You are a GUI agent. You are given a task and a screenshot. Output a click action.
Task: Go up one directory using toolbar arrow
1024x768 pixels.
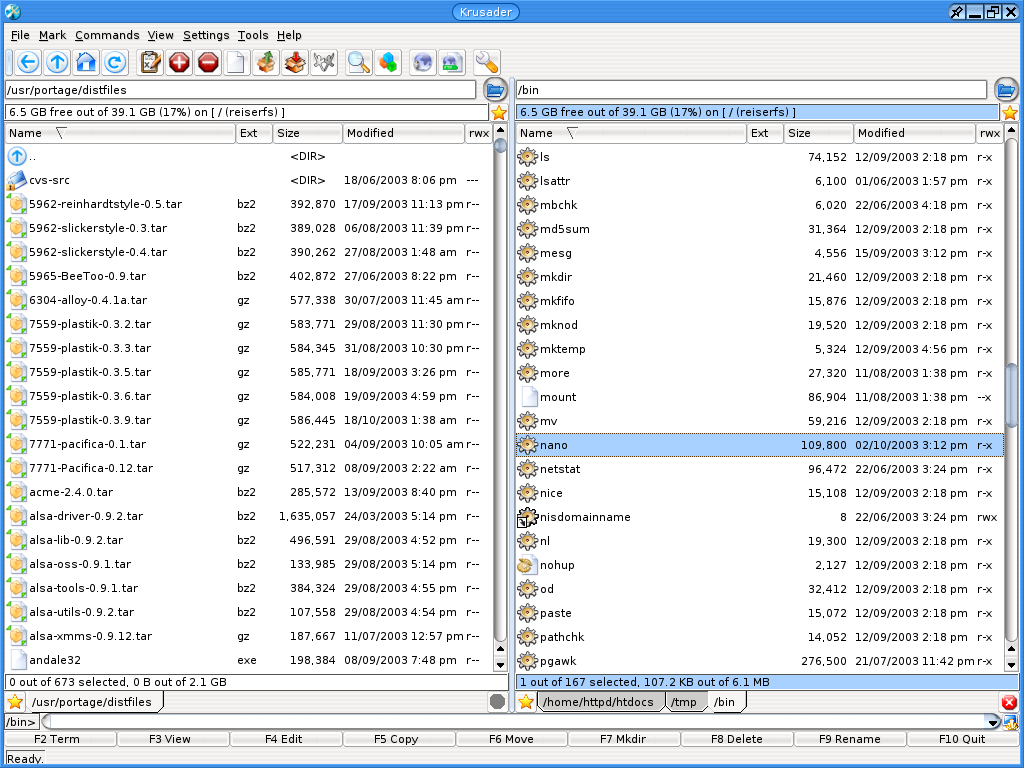(57, 63)
